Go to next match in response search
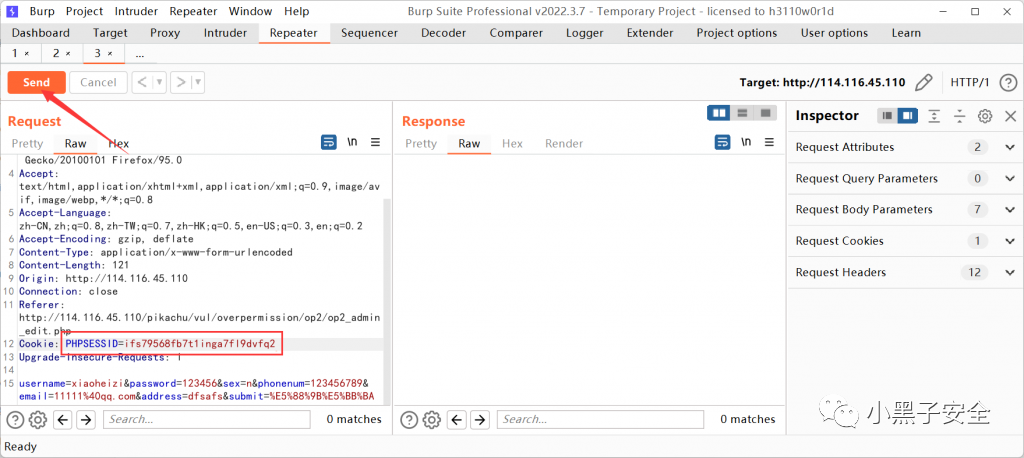Image resolution: width=1024 pixels, height=458 pixels. point(481,419)
